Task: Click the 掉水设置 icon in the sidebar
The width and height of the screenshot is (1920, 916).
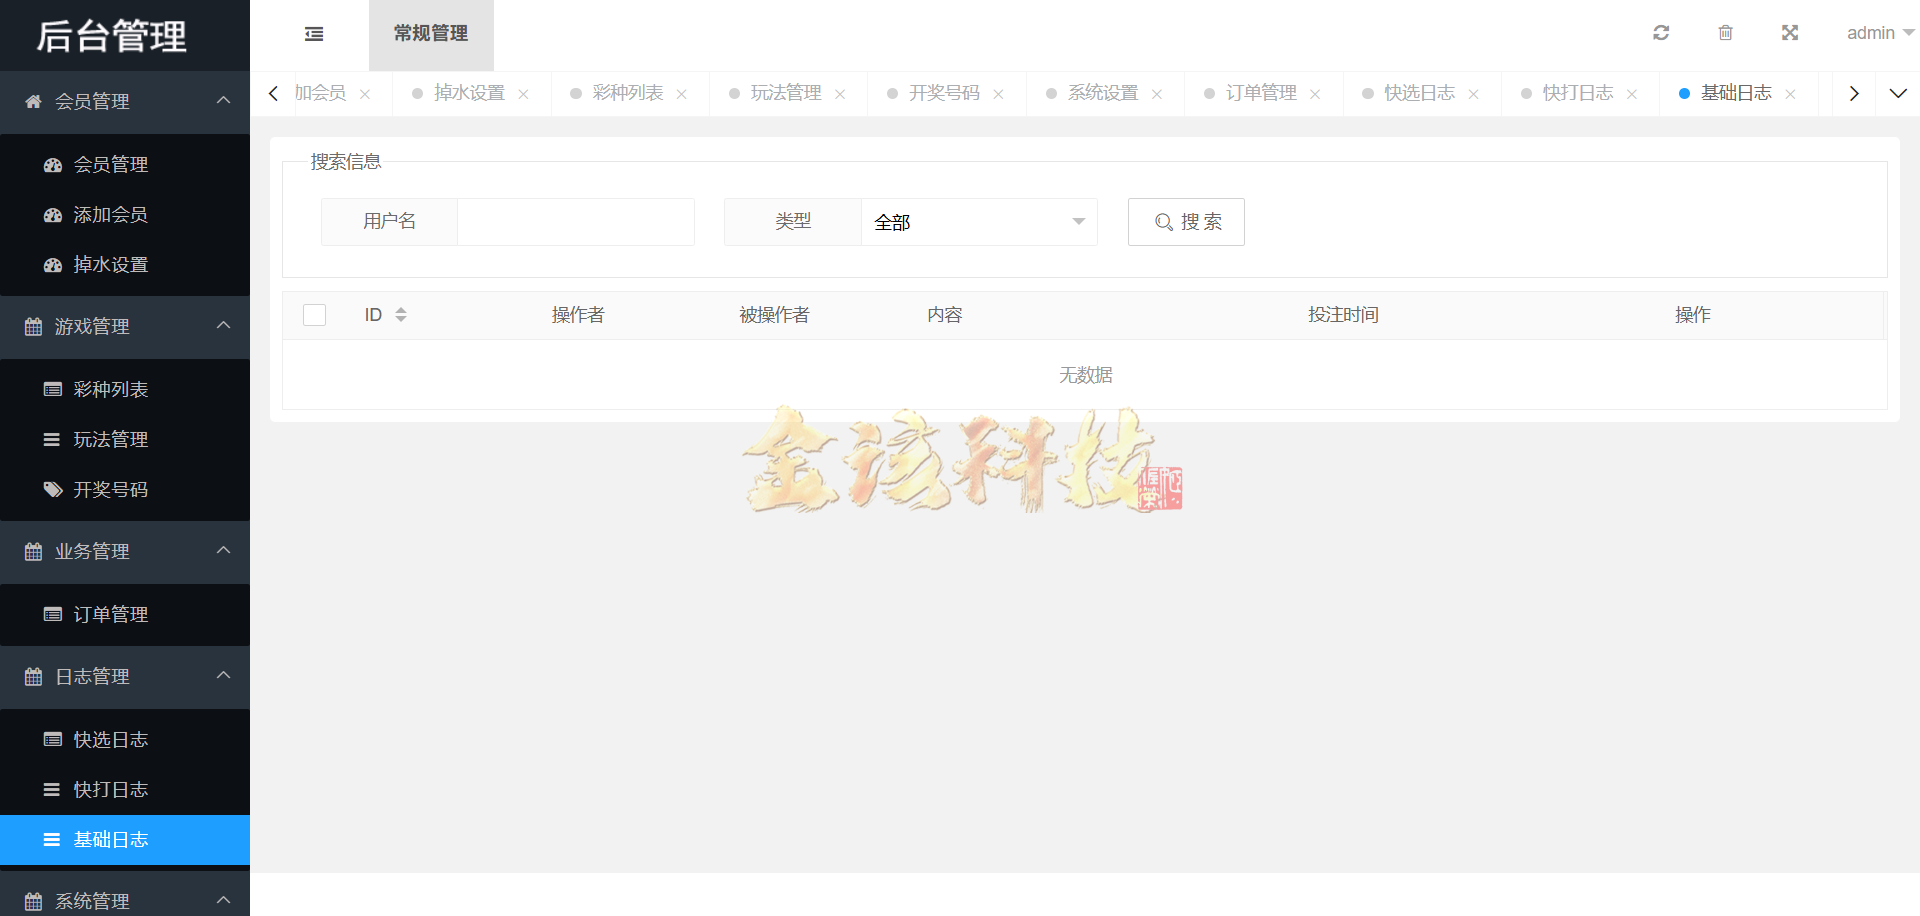Action: tap(53, 265)
